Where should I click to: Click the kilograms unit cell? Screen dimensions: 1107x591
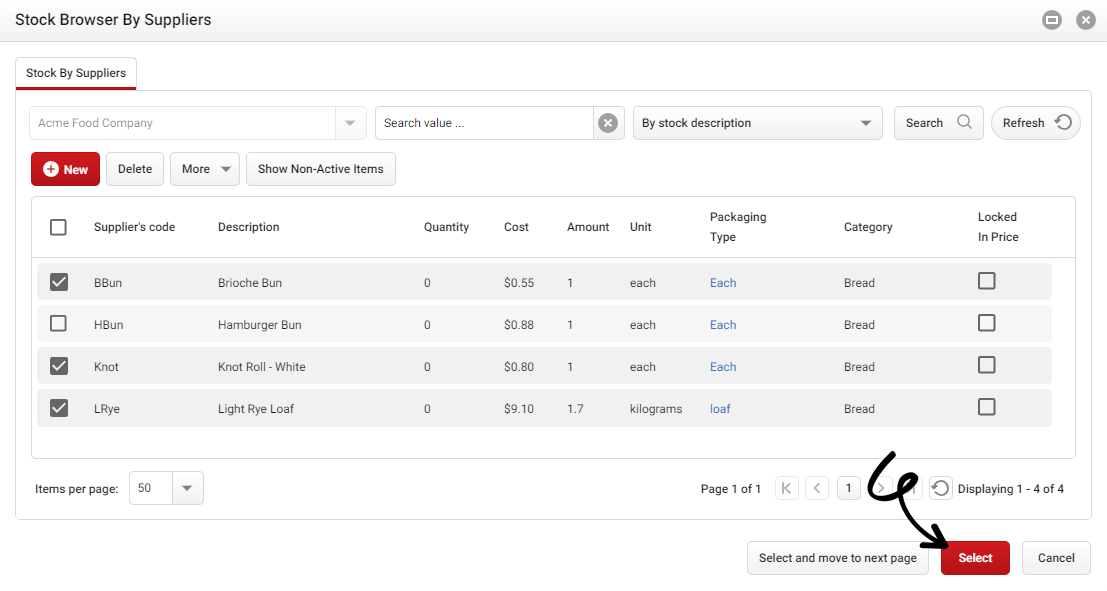(x=656, y=409)
